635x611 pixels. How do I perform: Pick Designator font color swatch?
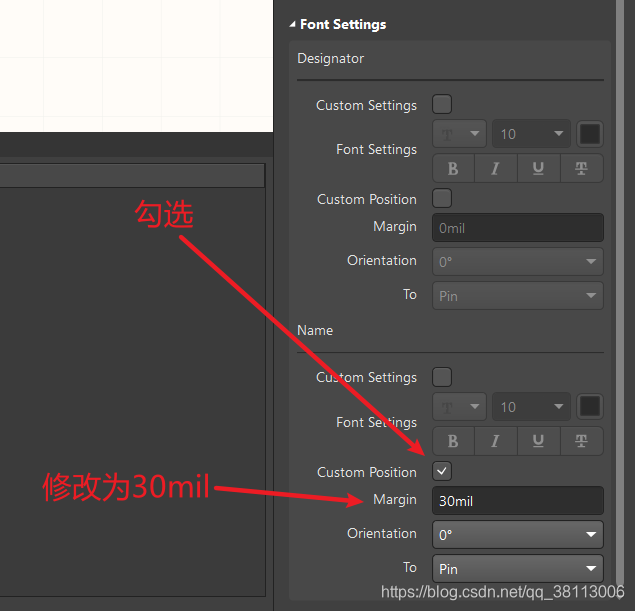coord(590,134)
